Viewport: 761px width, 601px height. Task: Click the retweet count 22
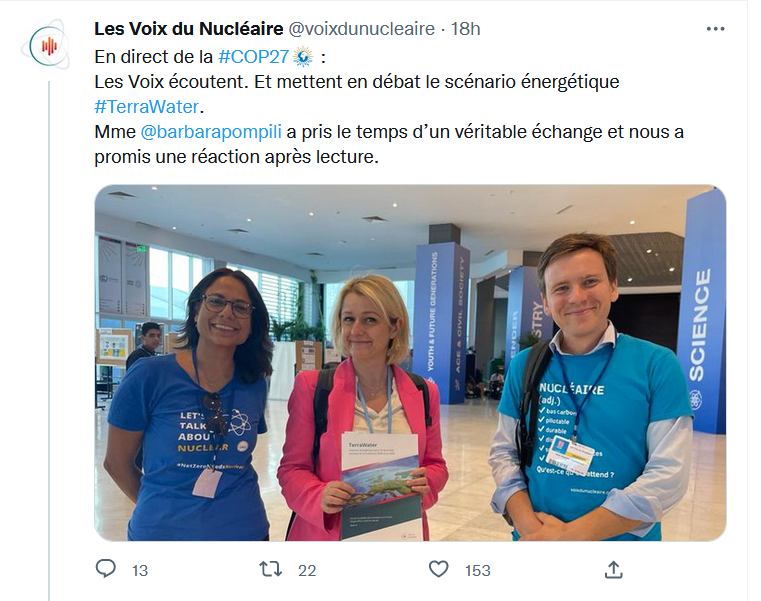[307, 570]
